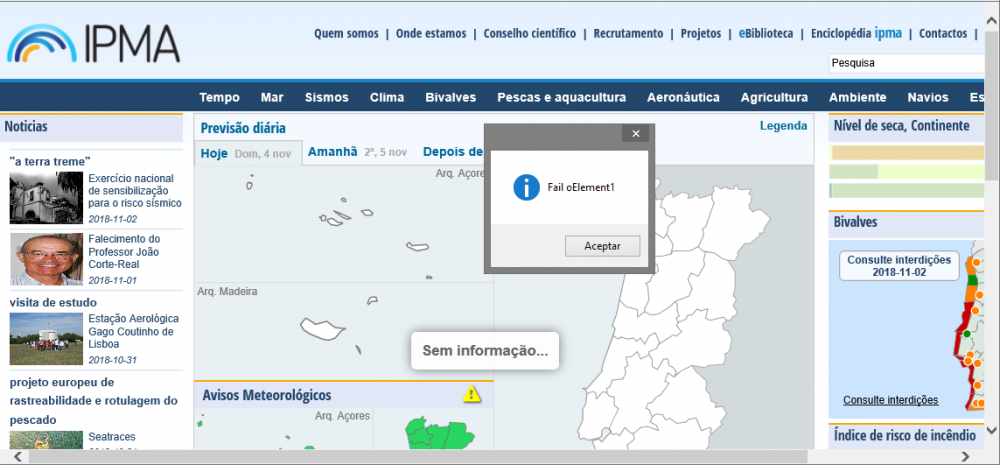
Task: Open the eBiblioteca link
Action: coord(766,34)
